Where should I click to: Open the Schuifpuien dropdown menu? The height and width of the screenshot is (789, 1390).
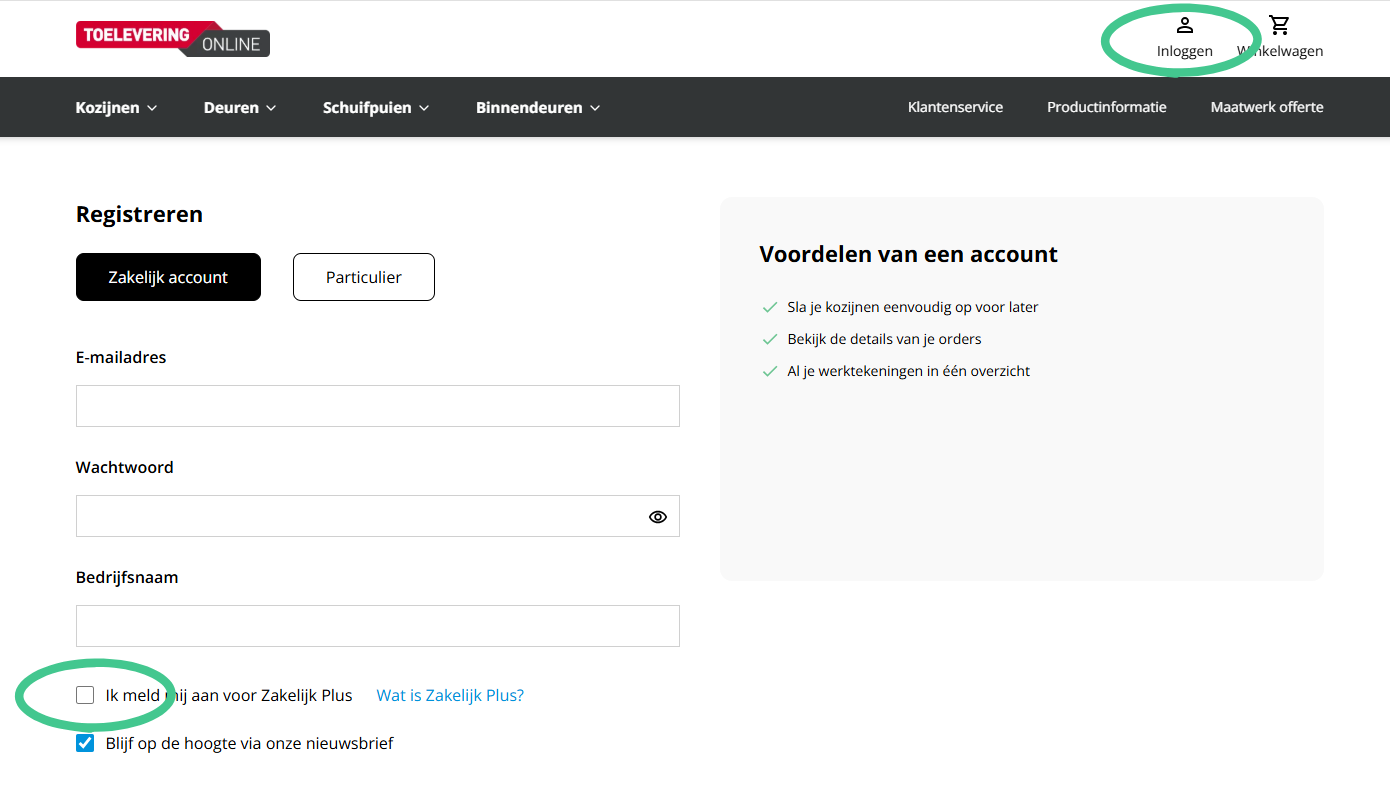(x=375, y=107)
